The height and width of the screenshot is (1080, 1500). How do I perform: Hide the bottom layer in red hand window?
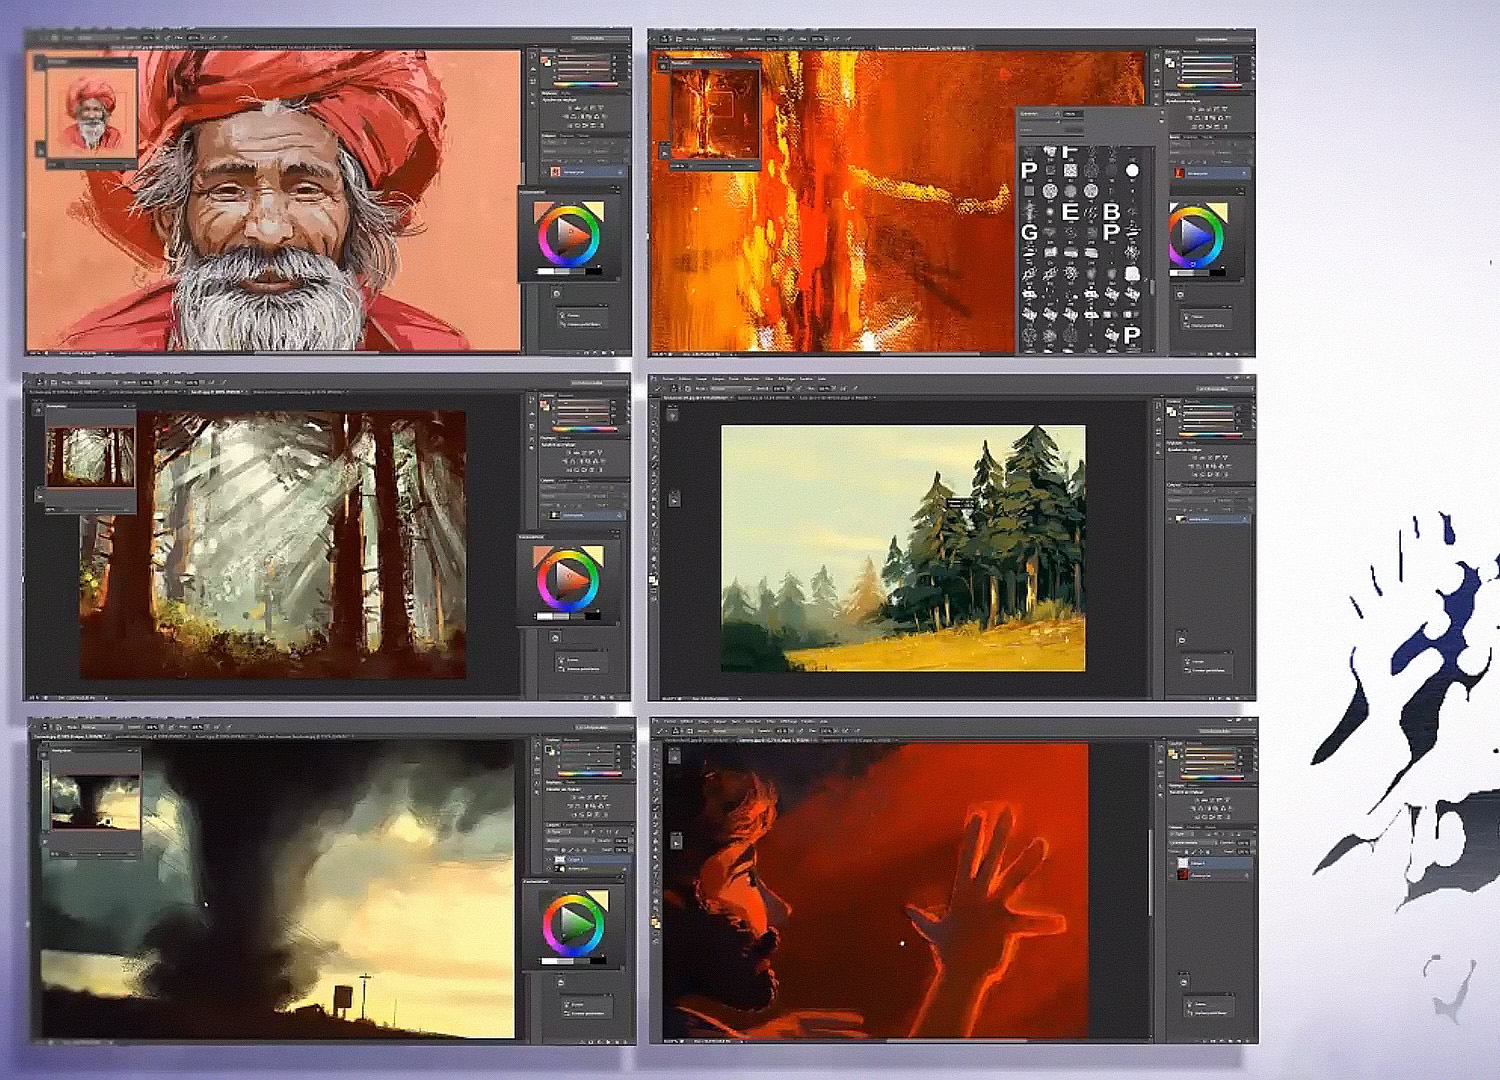click(1172, 876)
